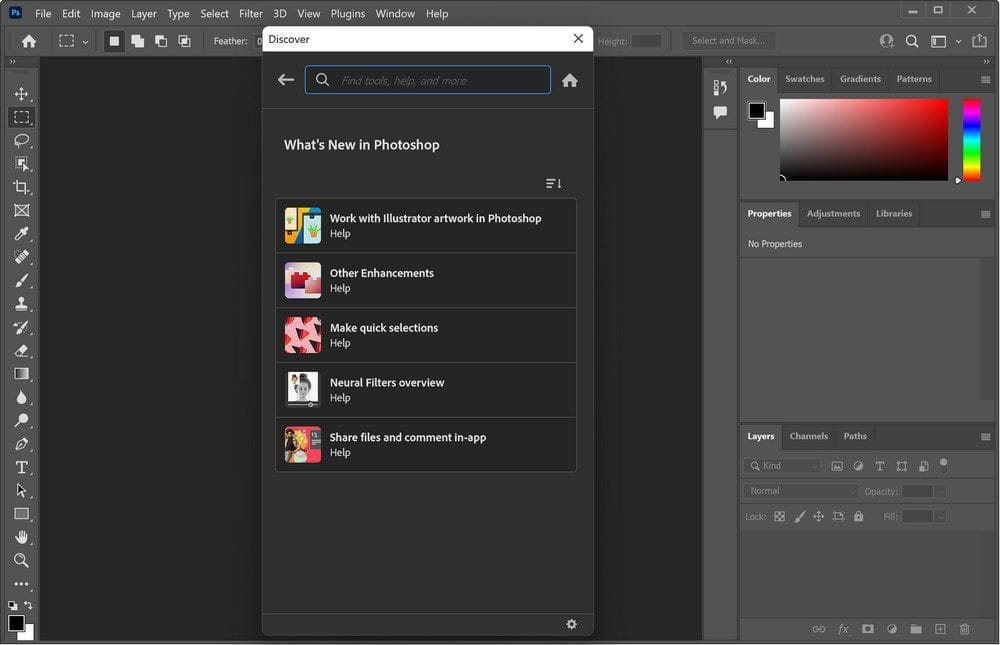Toggle Lock position
Viewport: 1000px width, 645px height.
[818, 516]
